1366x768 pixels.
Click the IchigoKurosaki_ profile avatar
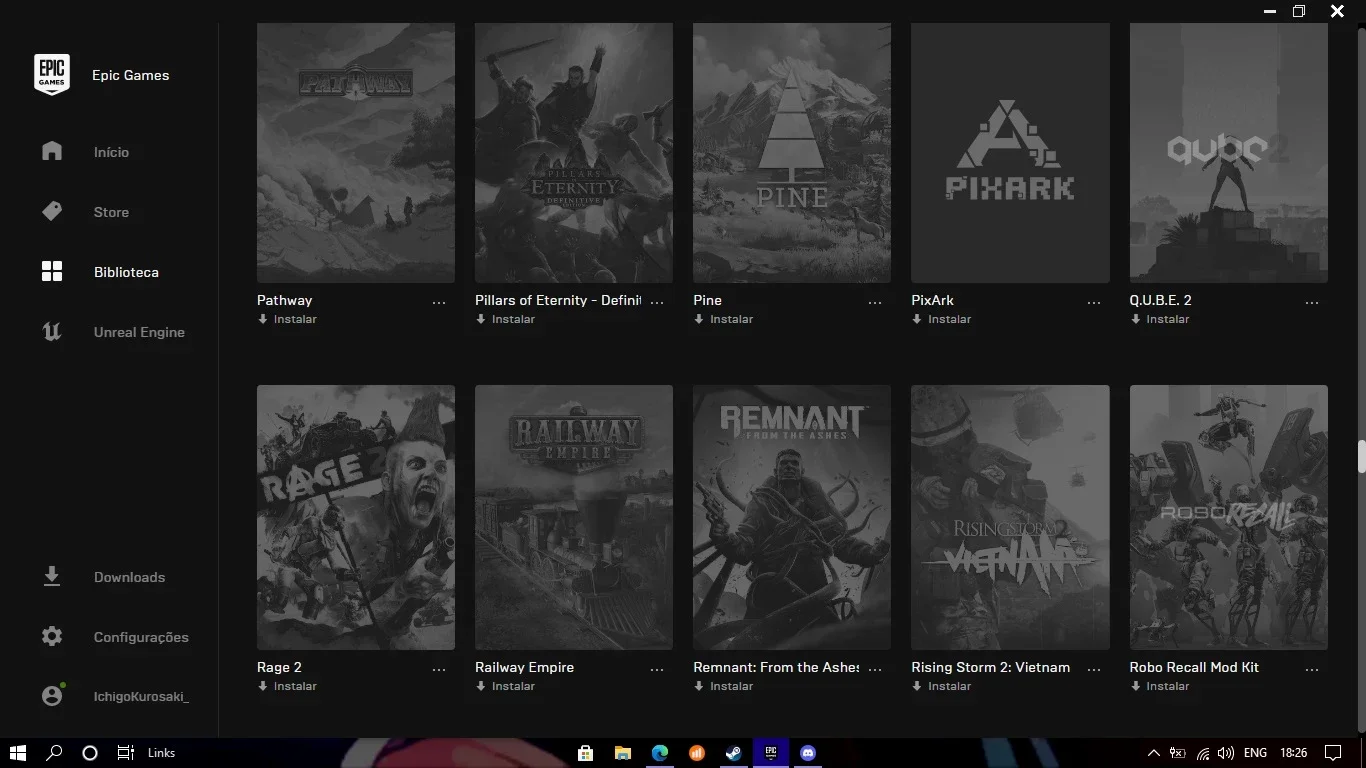52,696
